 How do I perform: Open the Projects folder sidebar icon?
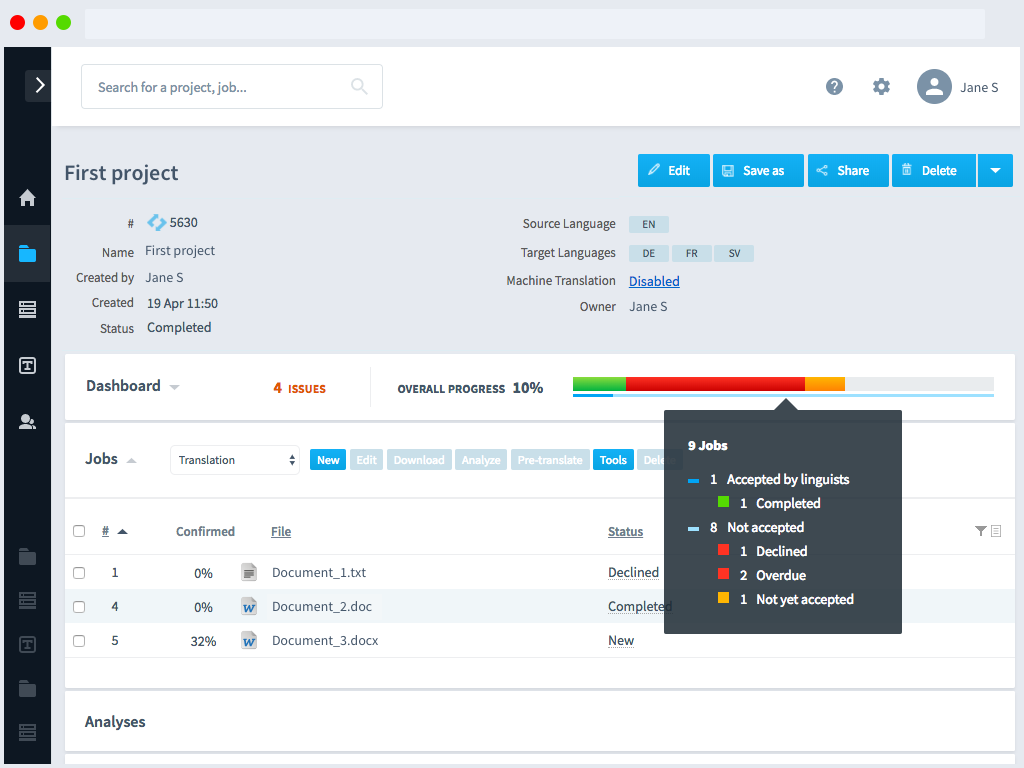pos(28,254)
